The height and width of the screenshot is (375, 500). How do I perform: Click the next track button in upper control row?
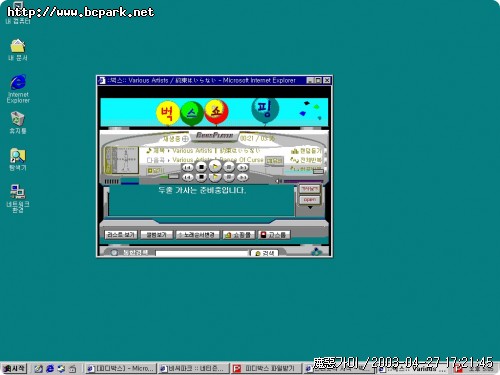click(243, 167)
